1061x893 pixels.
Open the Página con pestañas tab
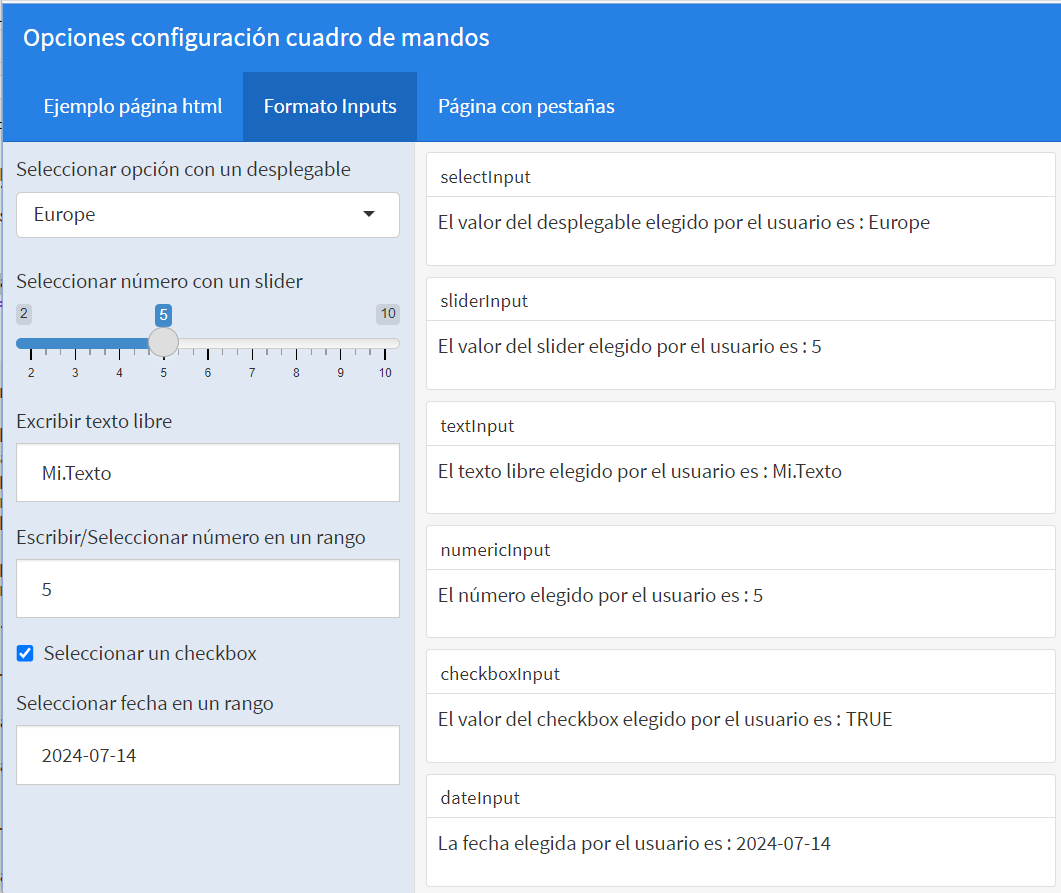[526, 106]
